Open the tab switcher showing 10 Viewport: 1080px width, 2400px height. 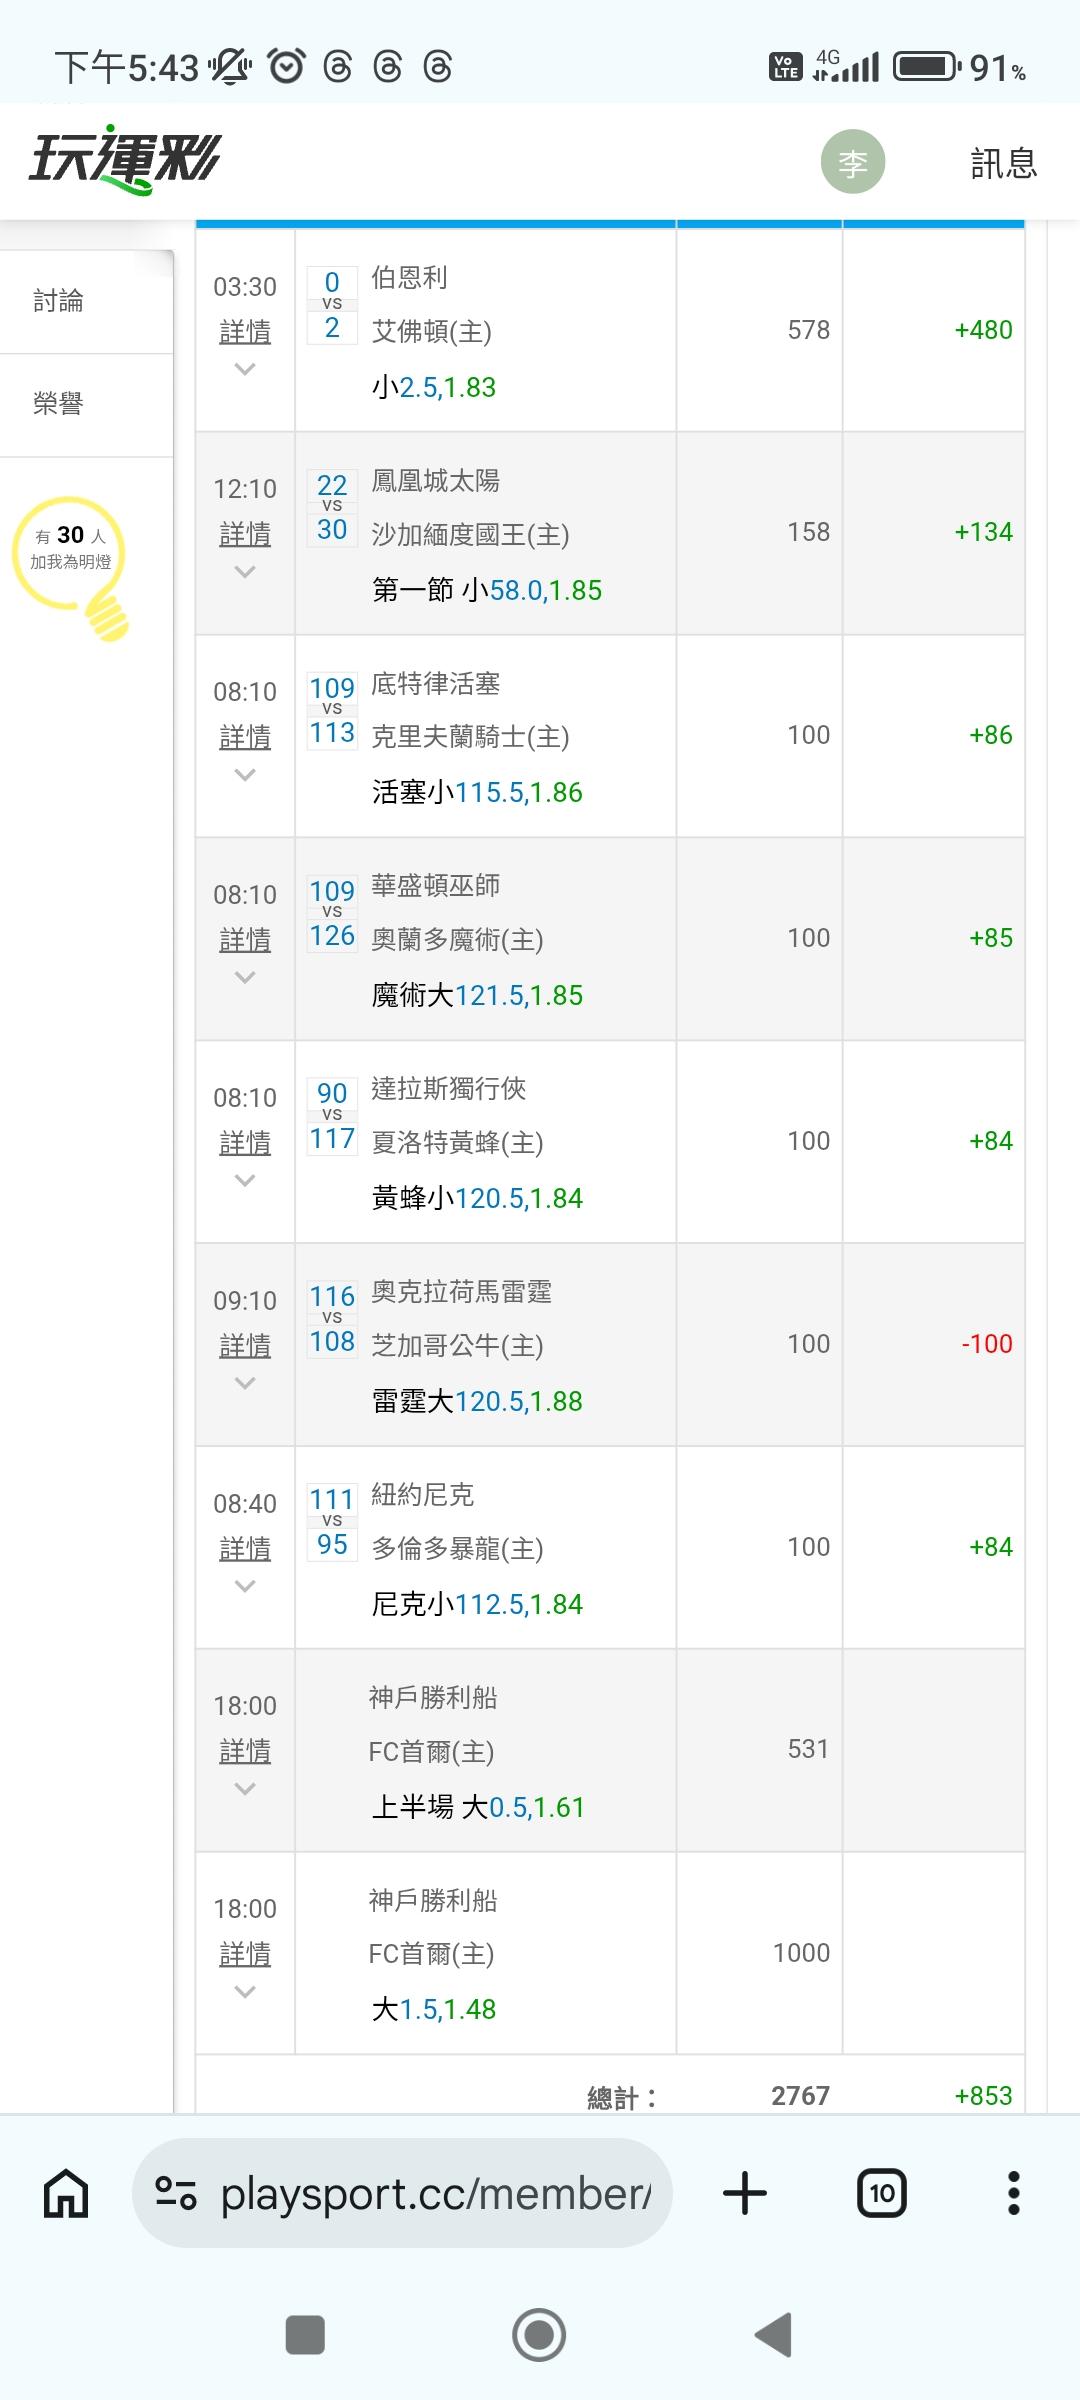pyautogui.click(x=882, y=2194)
